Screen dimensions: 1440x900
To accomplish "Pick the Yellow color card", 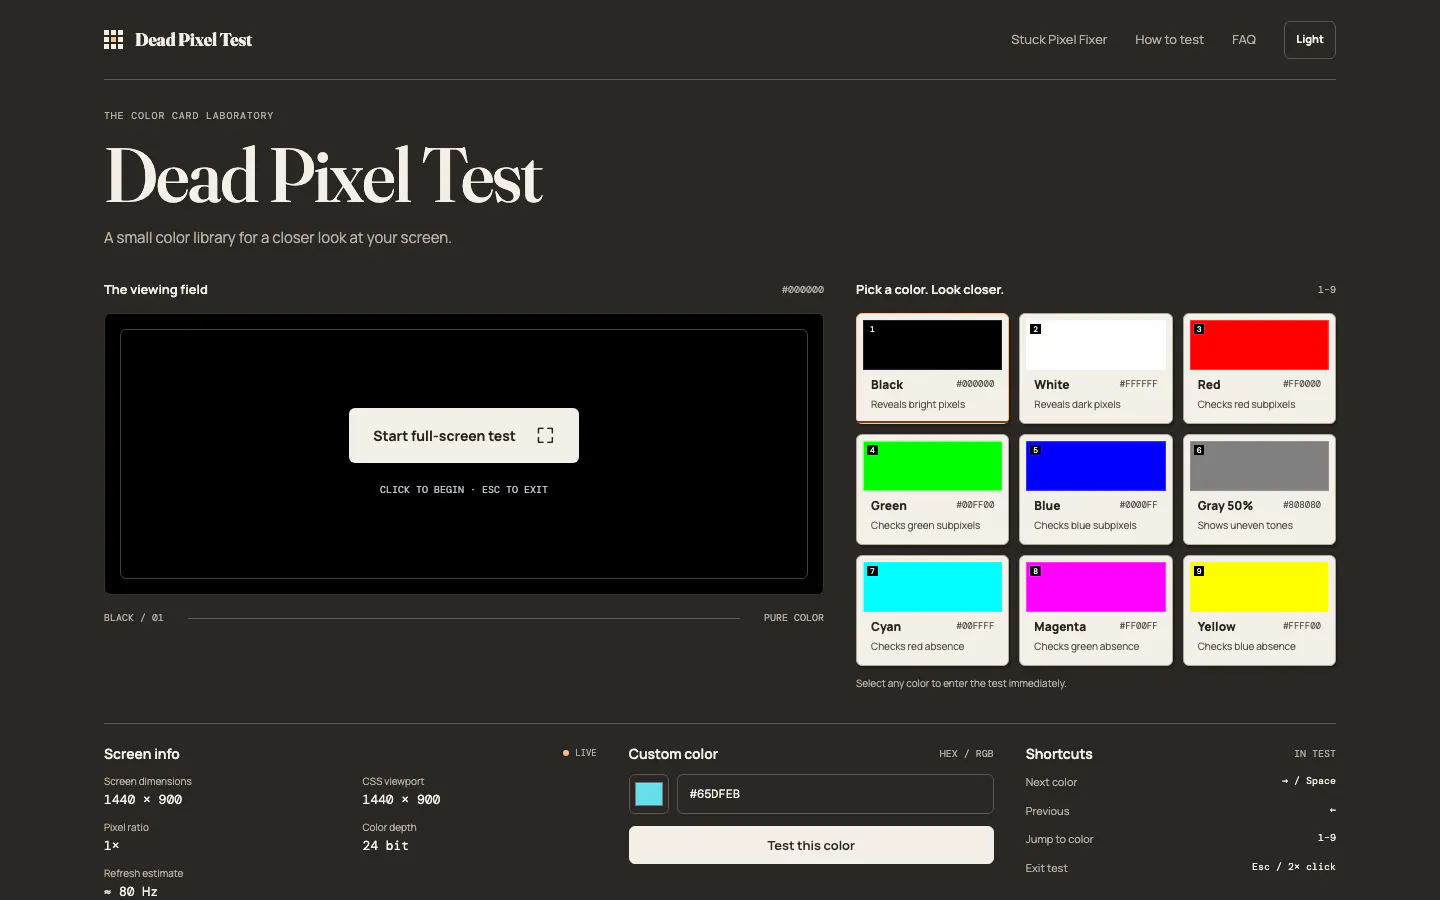I will [x=1259, y=610].
